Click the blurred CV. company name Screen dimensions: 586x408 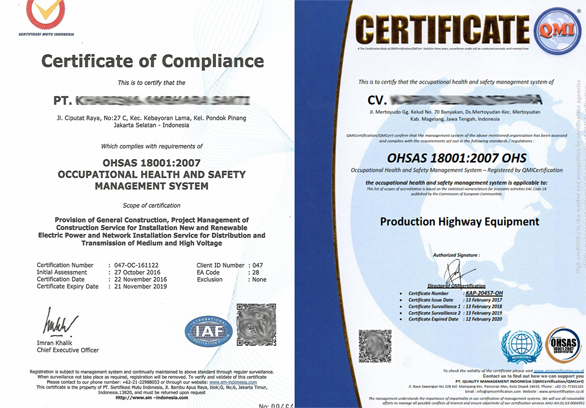pos(455,99)
